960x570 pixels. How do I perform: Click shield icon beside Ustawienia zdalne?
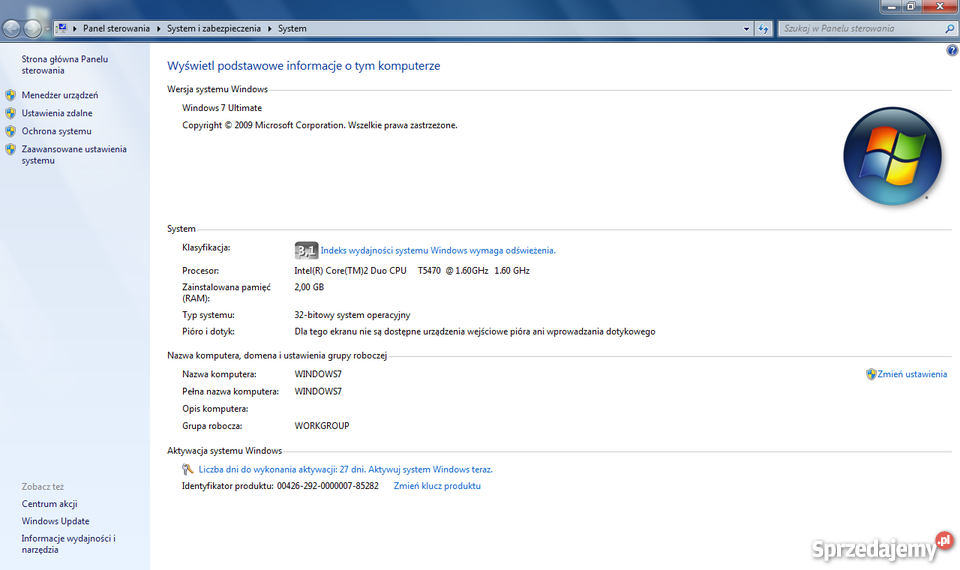pos(10,113)
